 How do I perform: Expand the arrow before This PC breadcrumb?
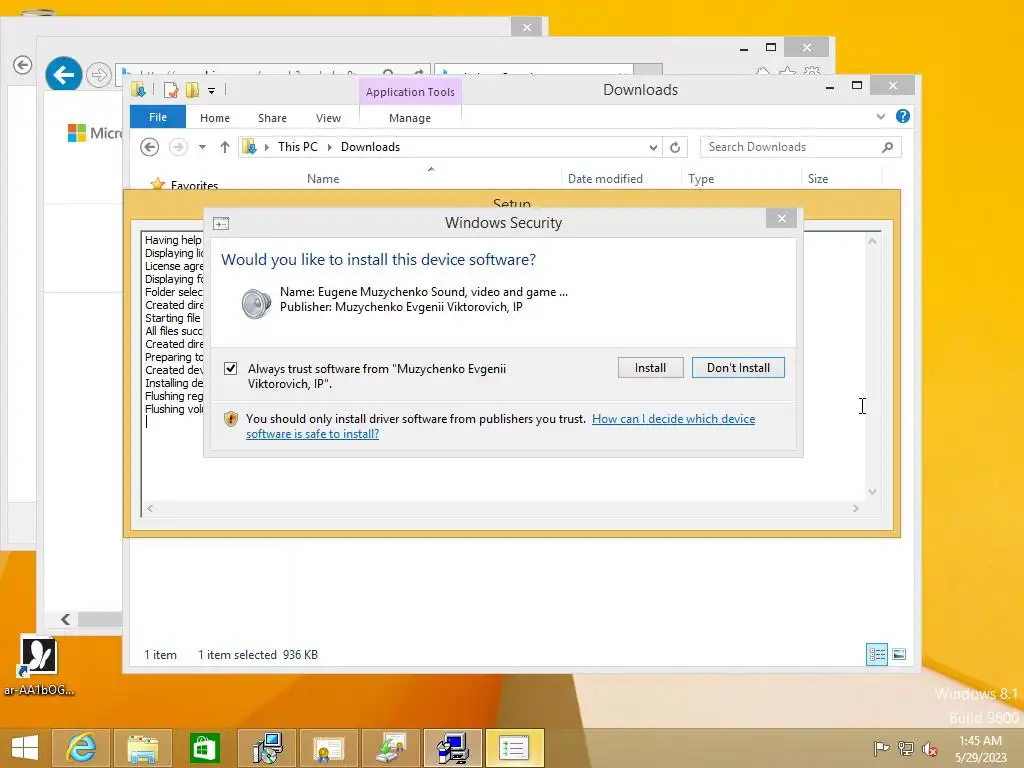pos(266,148)
